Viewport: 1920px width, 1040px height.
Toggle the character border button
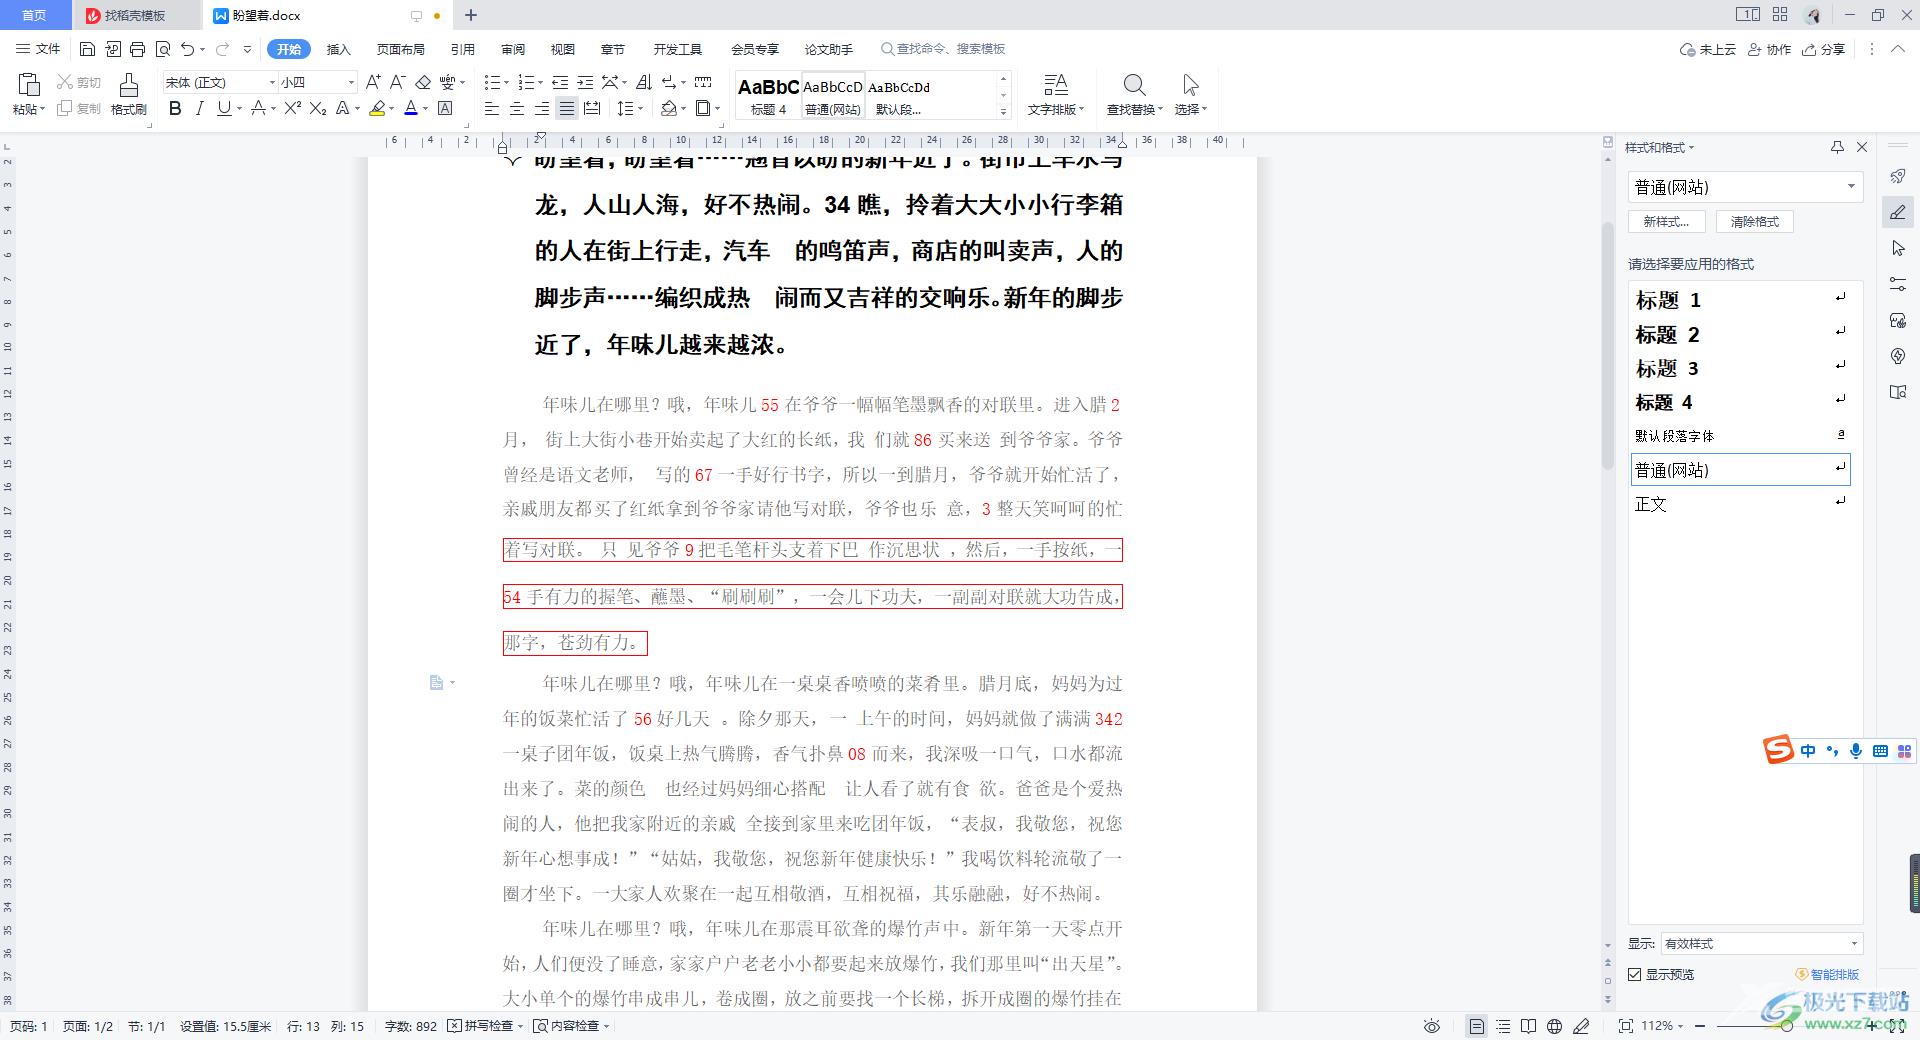pyautogui.click(x=446, y=108)
